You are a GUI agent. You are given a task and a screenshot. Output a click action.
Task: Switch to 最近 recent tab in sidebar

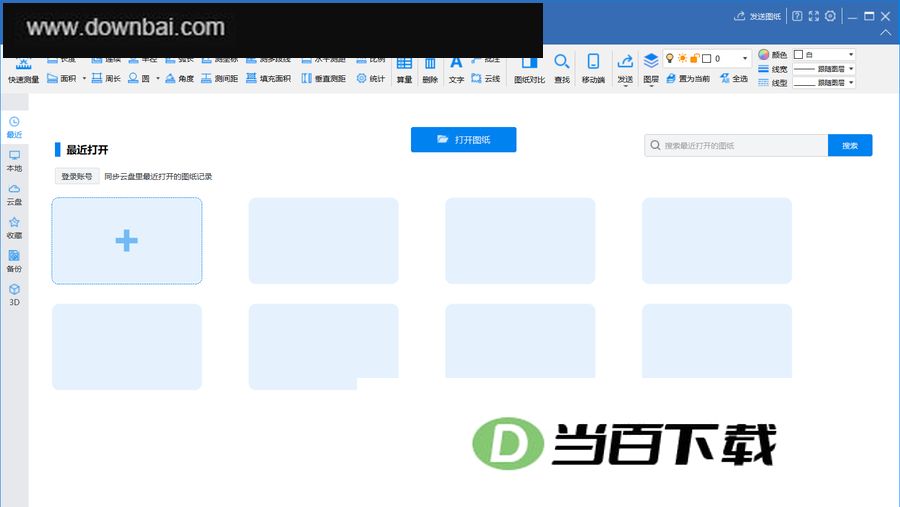[14, 127]
